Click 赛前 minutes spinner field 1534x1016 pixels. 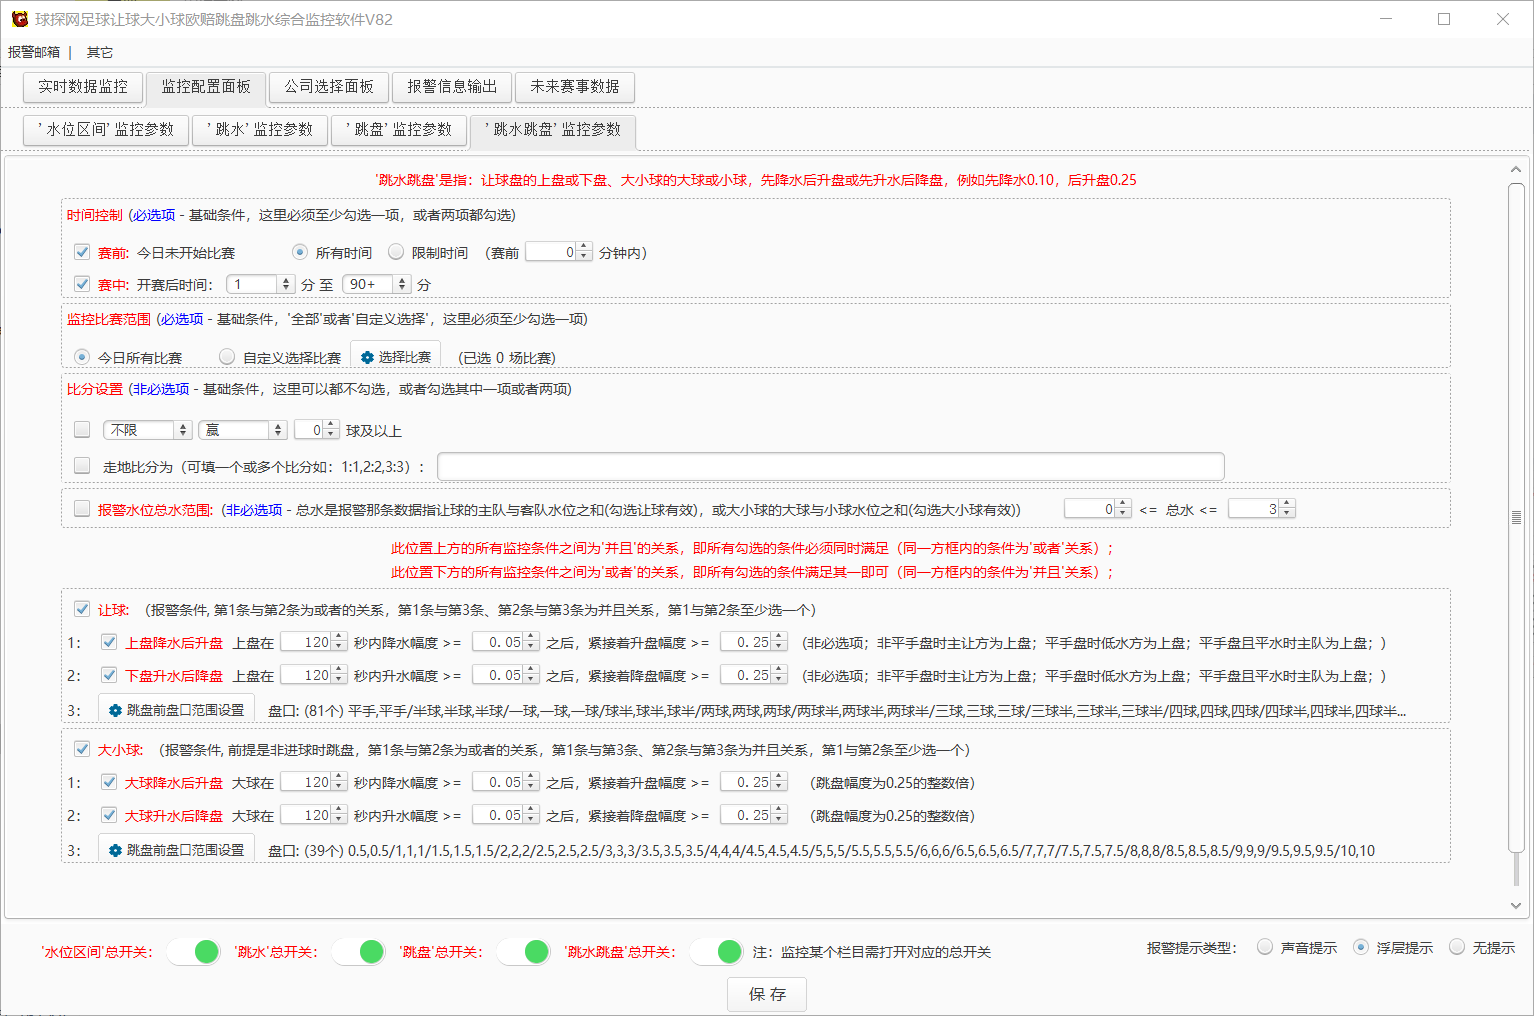pyautogui.click(x=559, y=252)
